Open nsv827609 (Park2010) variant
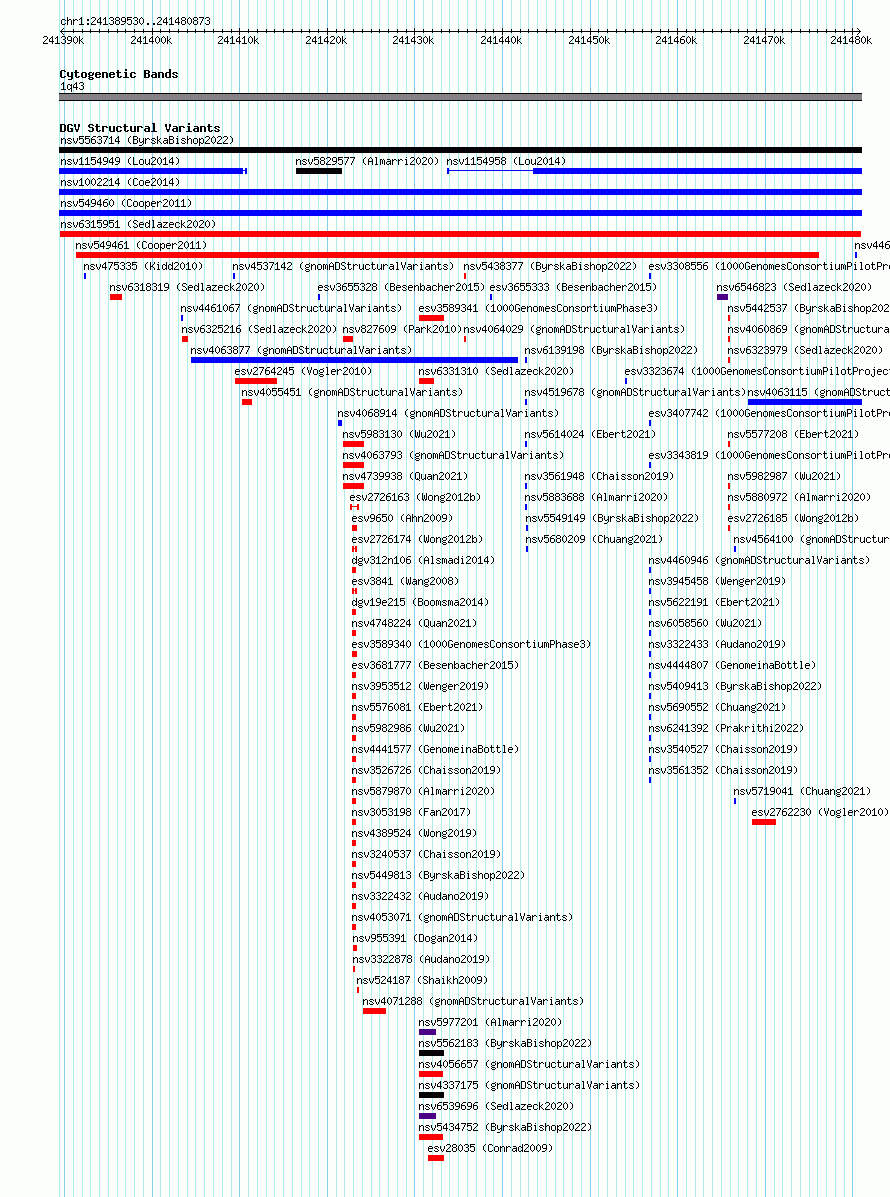This screenshot has width=890, height=1197. (x=401, y=329)
